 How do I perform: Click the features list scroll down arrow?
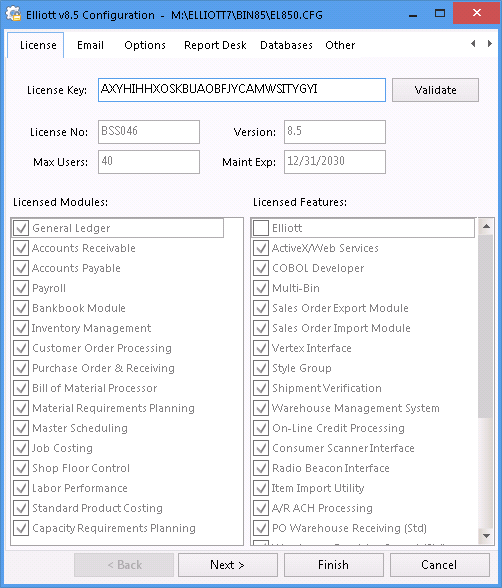[x=486, y=536]
